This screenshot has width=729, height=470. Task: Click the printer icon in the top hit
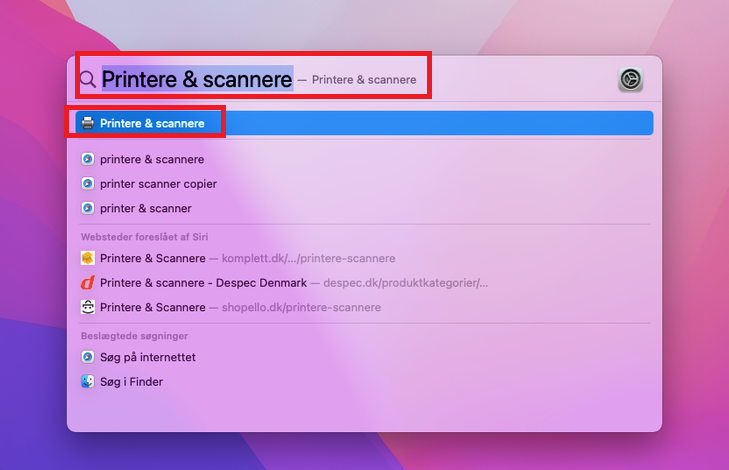coord(88,123)
